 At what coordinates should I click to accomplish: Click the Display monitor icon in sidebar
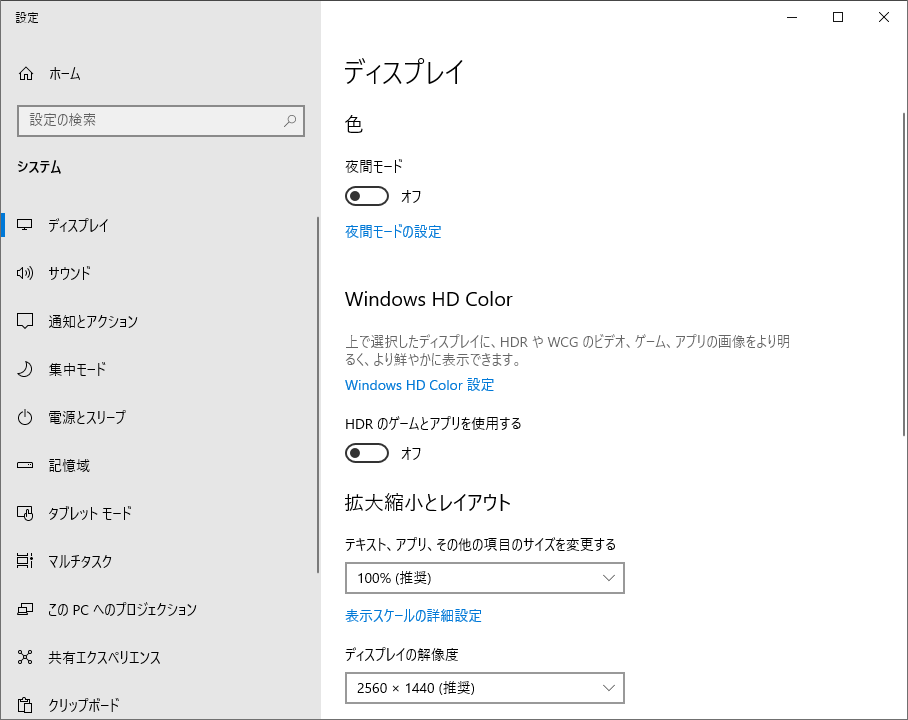click(25, 225)
